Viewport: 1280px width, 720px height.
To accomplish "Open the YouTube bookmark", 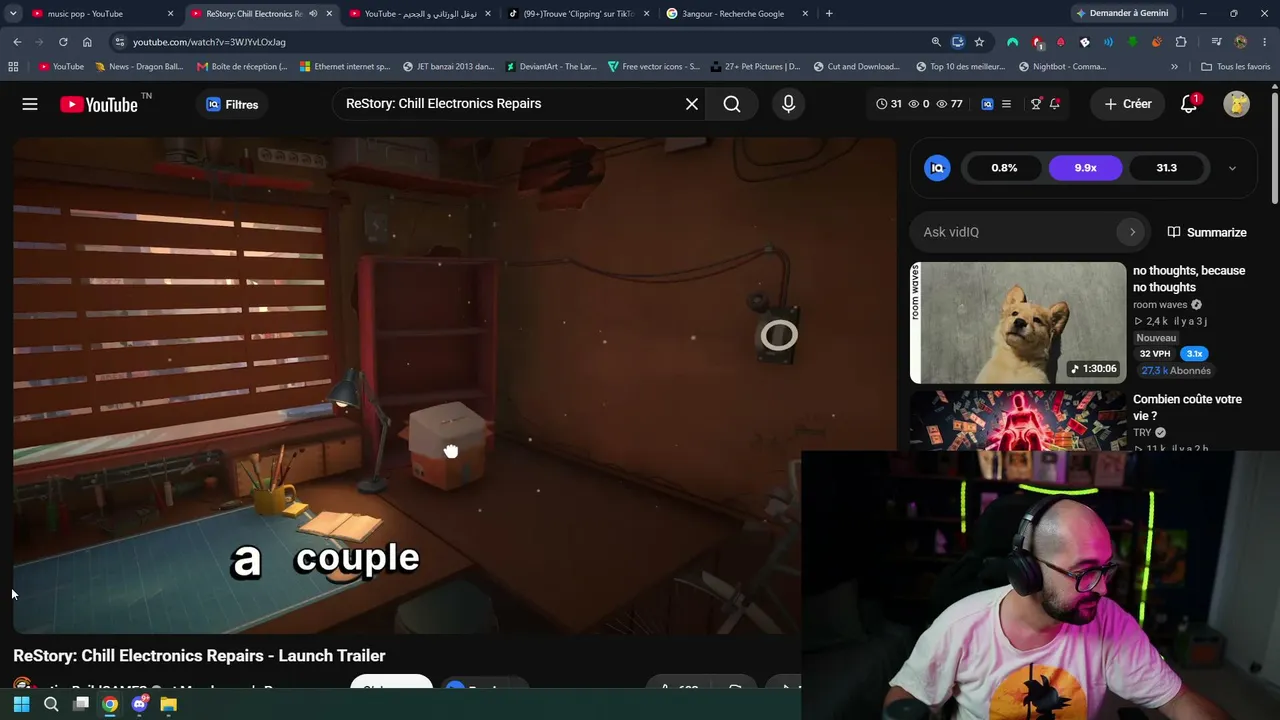I will [x=61, y=67].
